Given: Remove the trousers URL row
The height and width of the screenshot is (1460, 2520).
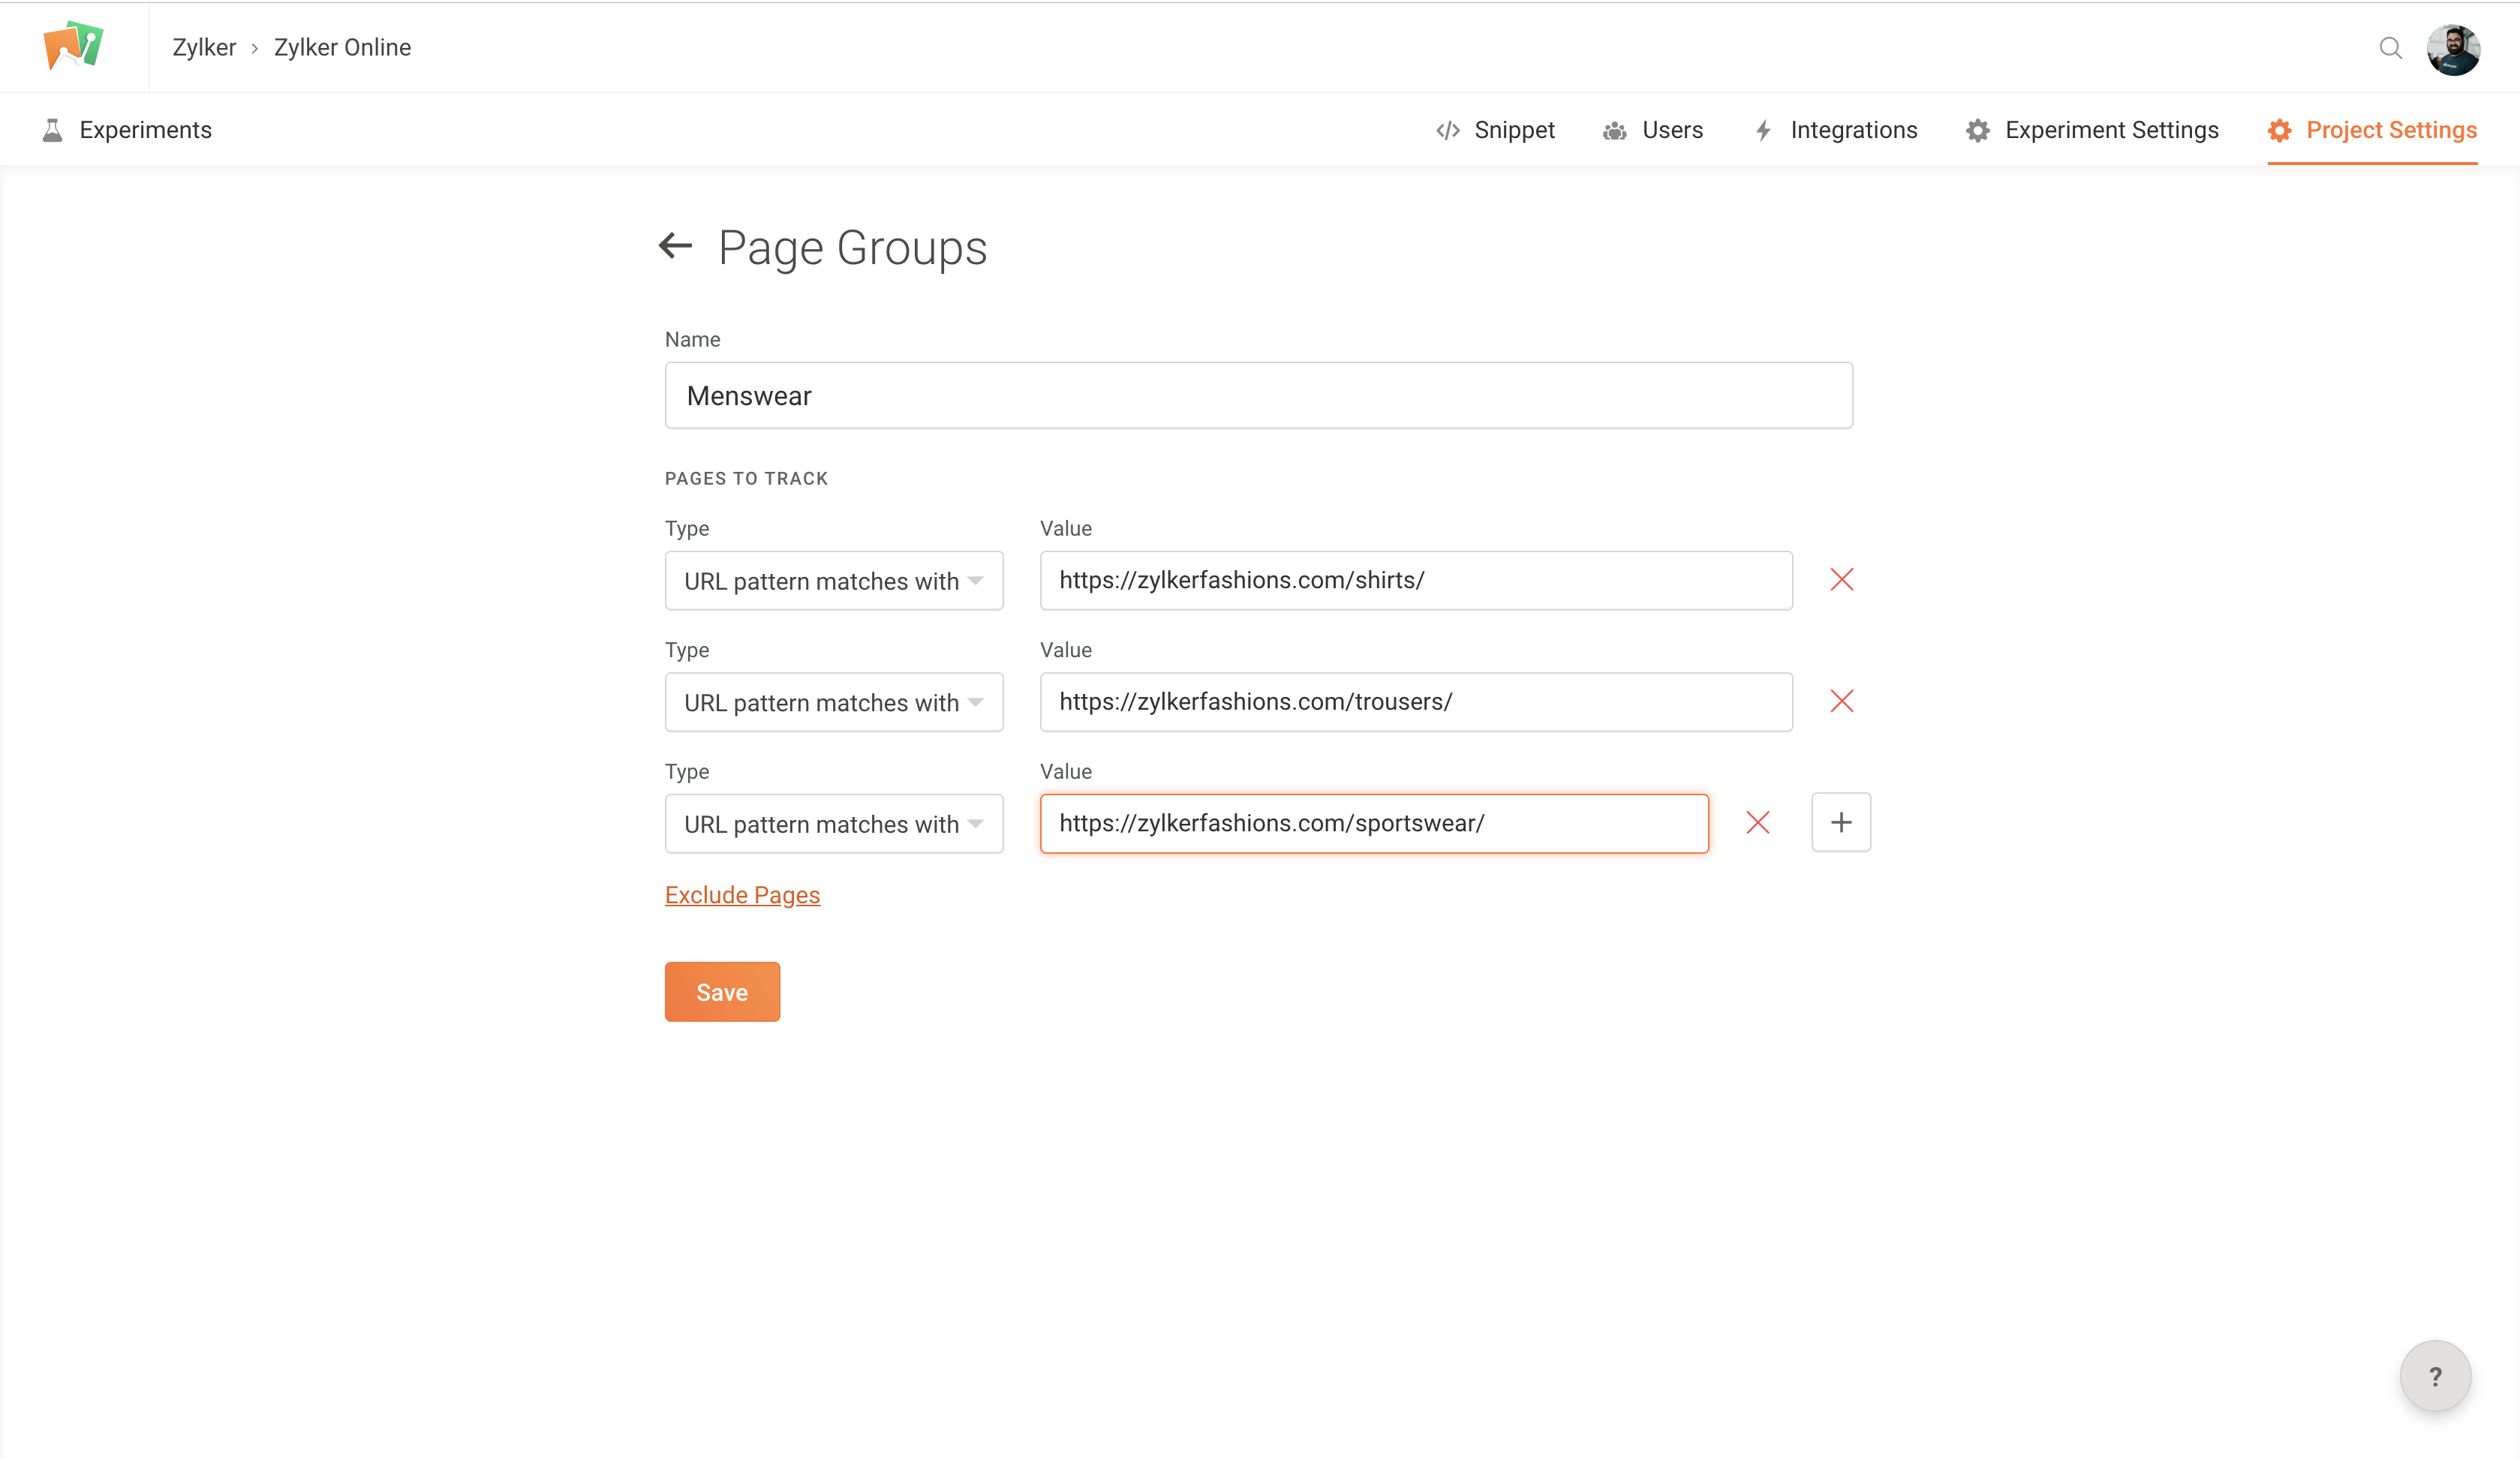Looking at the screenshot, I should (x=1841, y=701).
